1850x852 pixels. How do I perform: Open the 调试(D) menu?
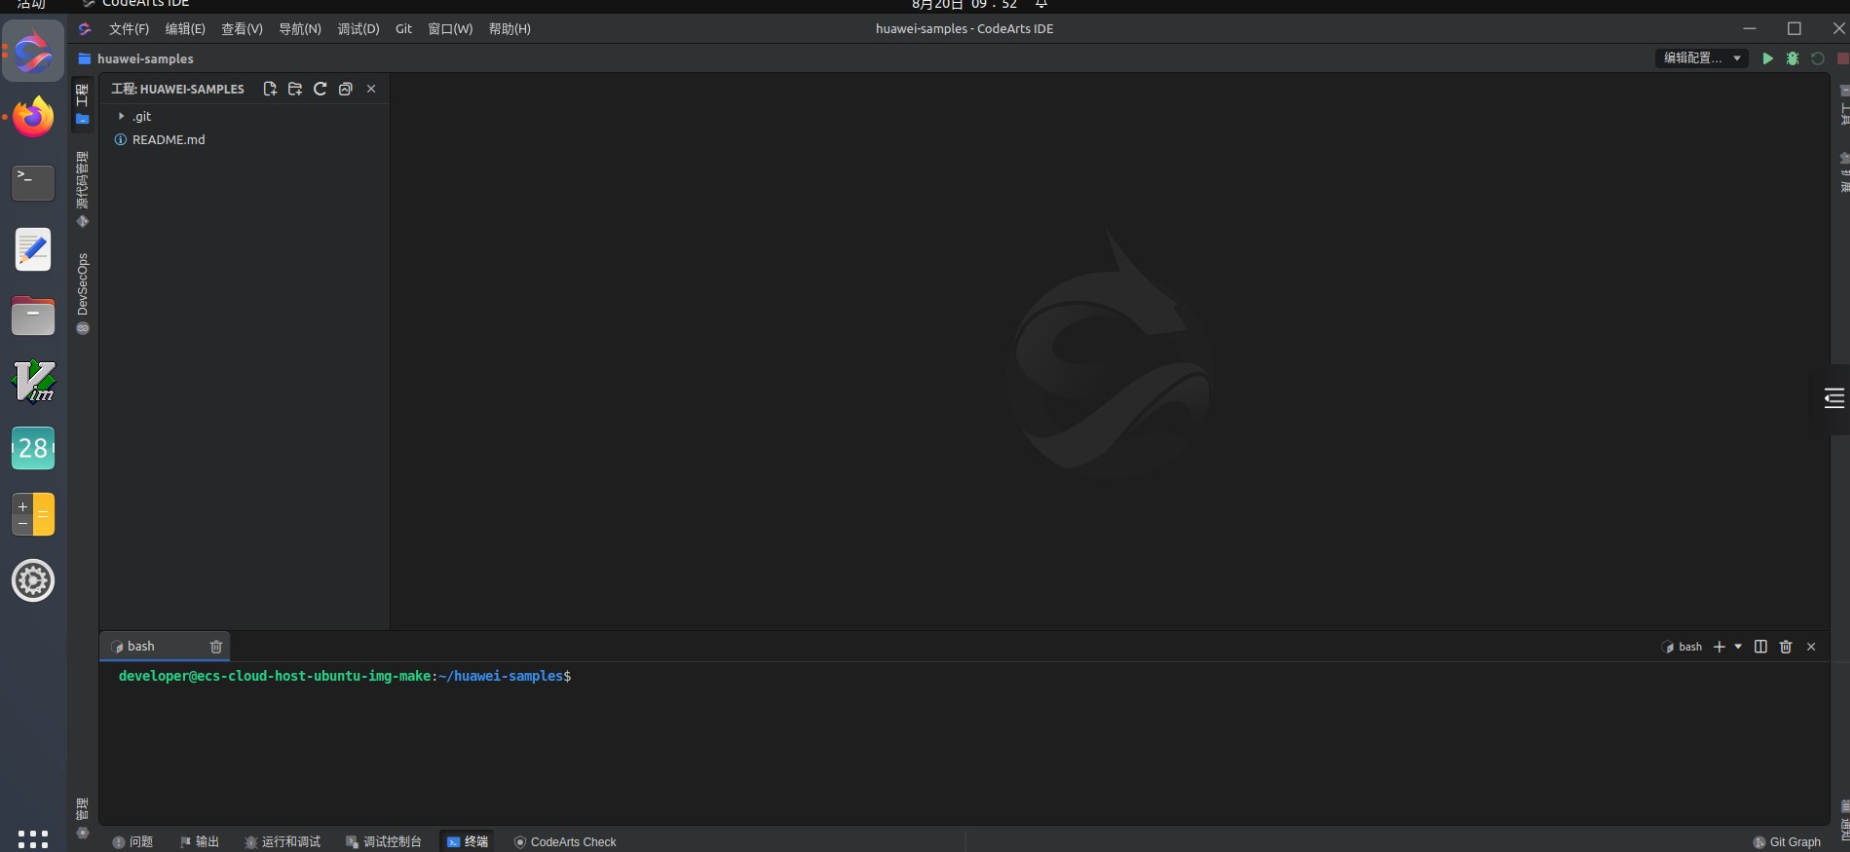click(359, 29)
